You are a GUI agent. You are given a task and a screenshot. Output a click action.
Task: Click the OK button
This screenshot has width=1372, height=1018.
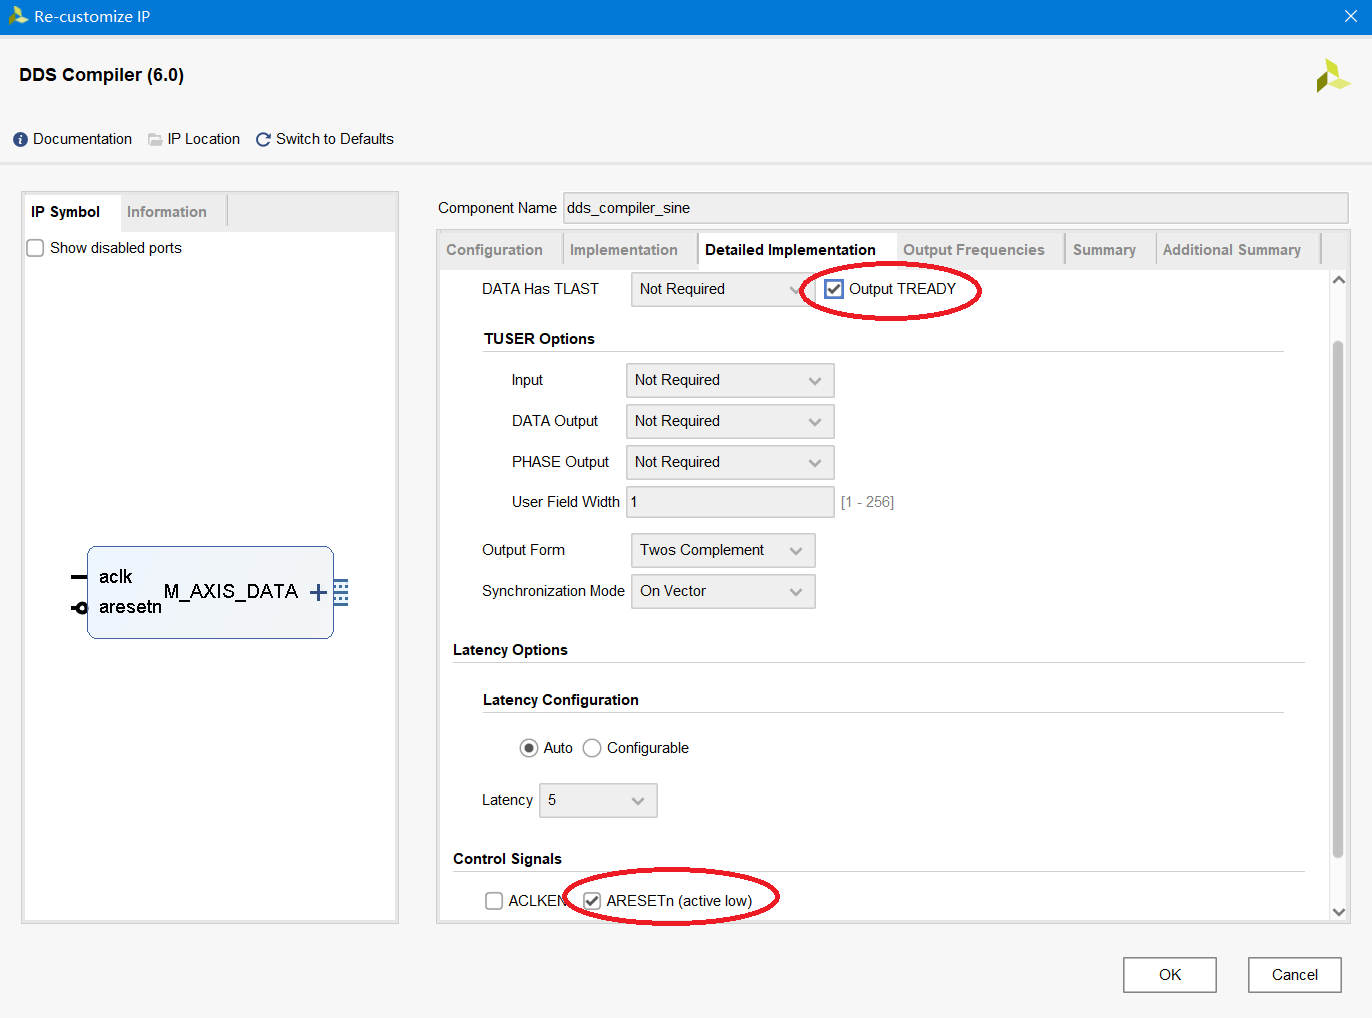tap(1170, 975)
